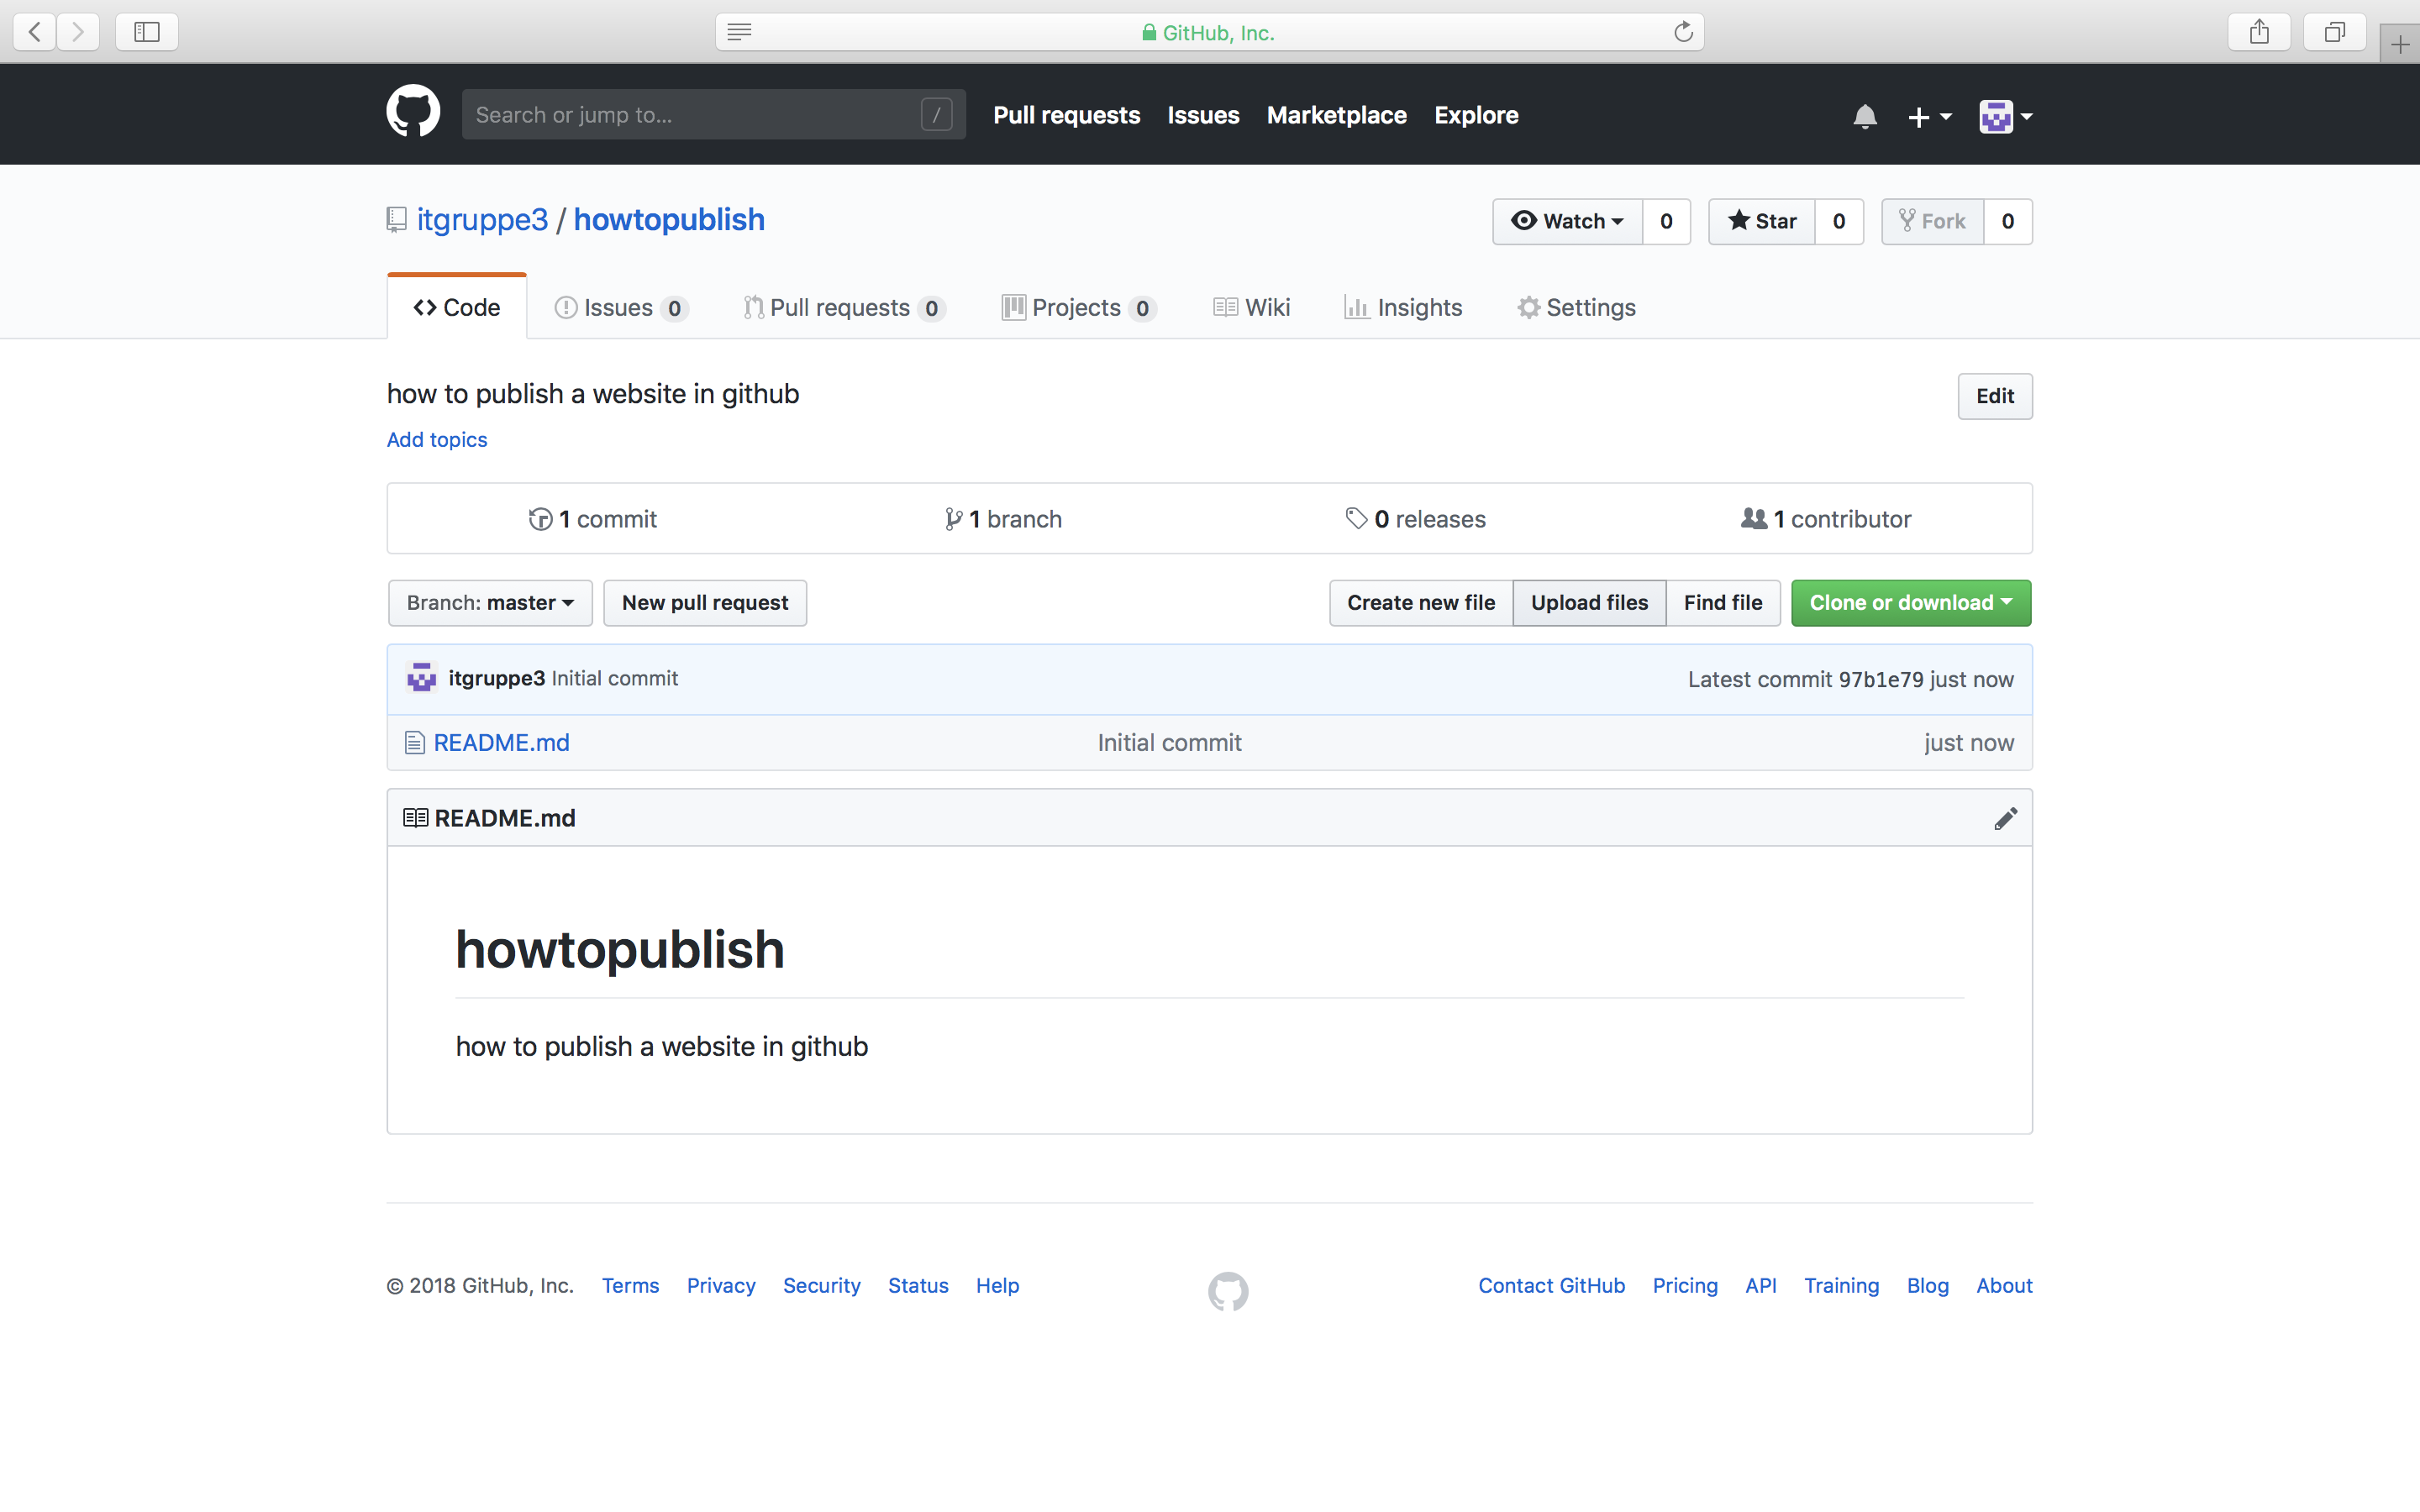Click the New pull request button
The height and width of the screenshot is (1512, 2420).
[x=704, y=602]
